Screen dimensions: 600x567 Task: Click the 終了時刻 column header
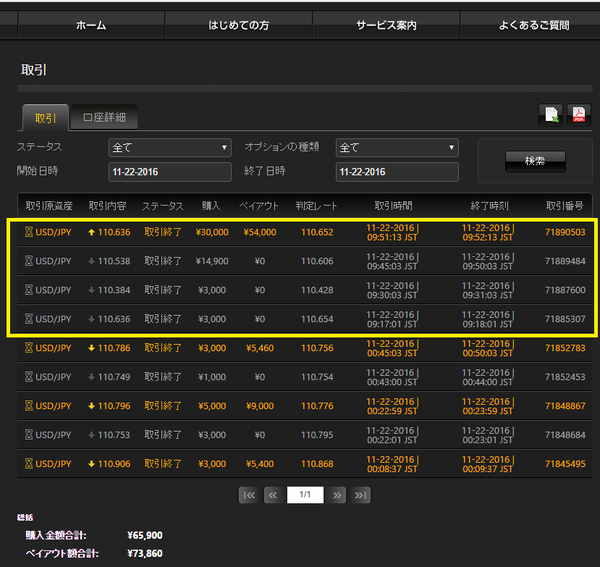(489, 206)
